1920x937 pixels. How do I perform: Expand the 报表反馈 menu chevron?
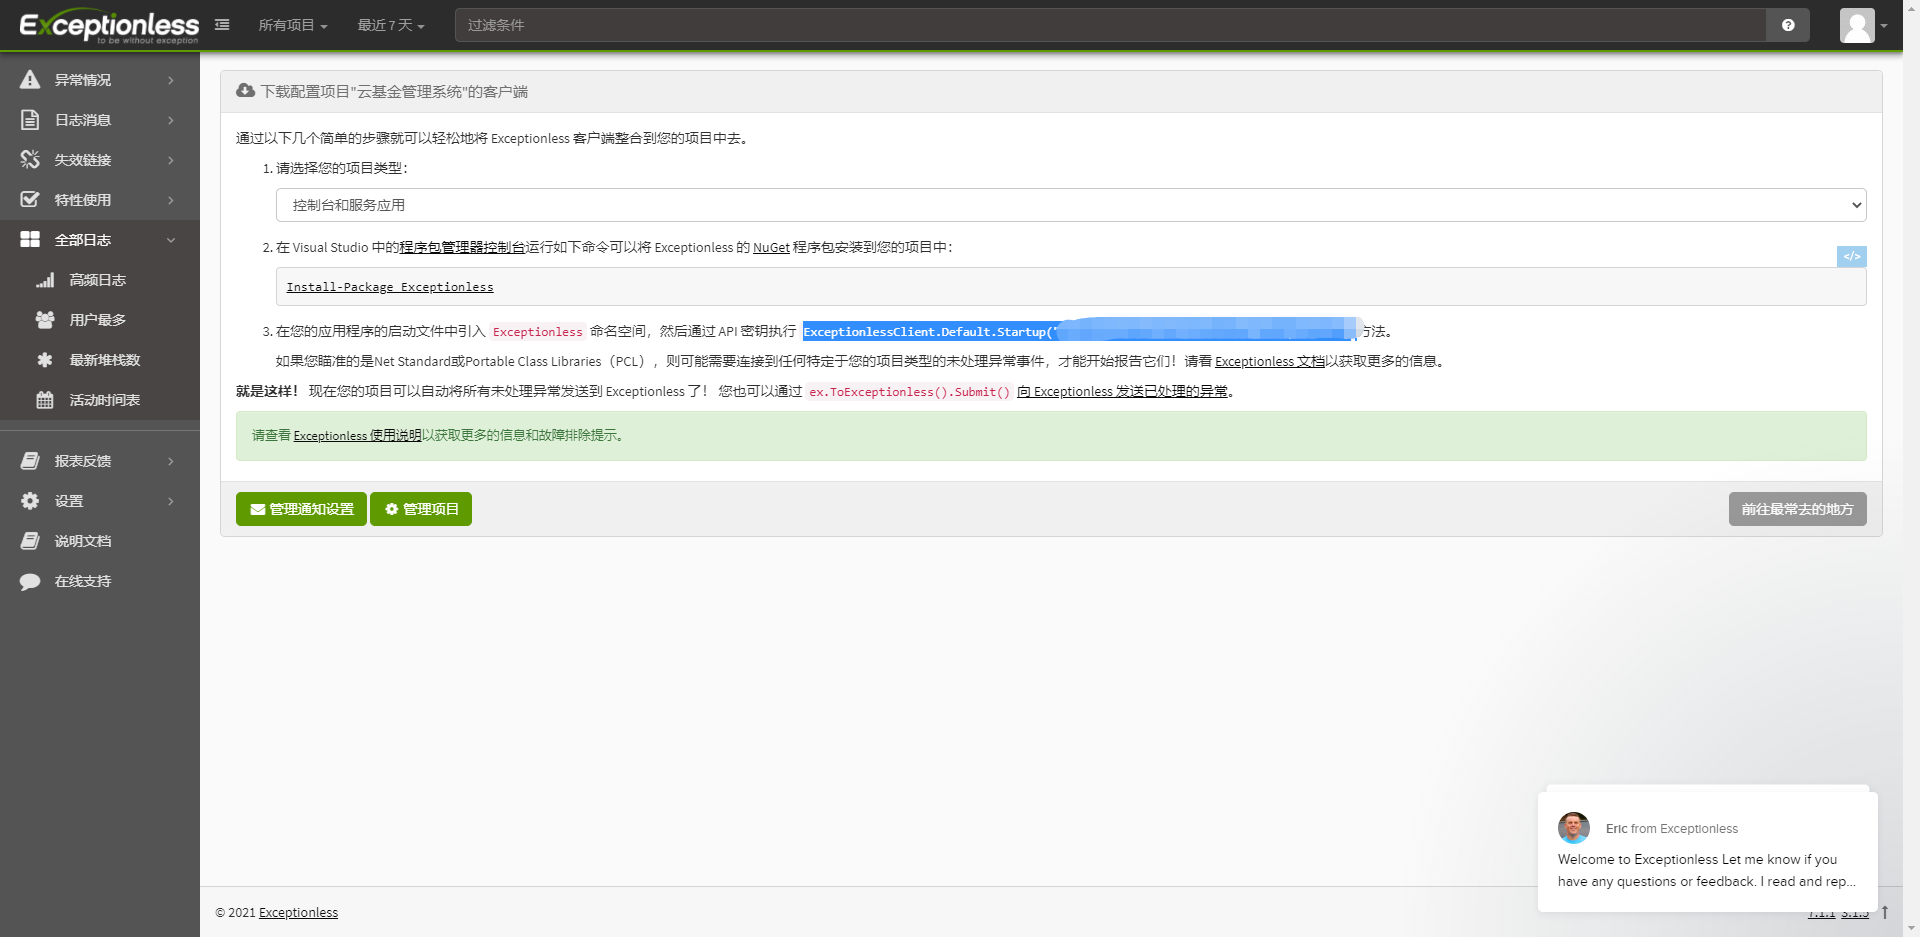(x=171, y=461)
